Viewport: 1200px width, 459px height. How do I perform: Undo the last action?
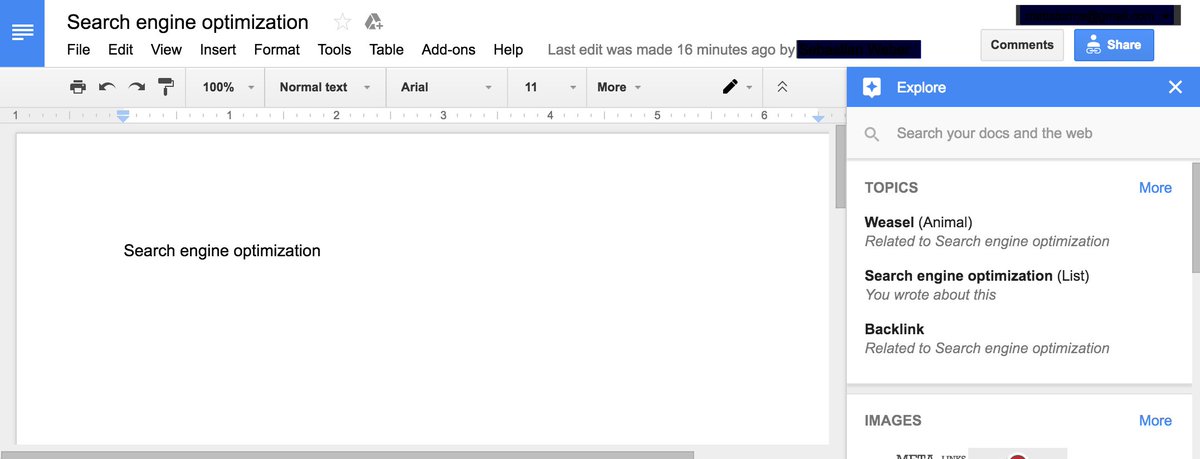(x=107, y=87)
